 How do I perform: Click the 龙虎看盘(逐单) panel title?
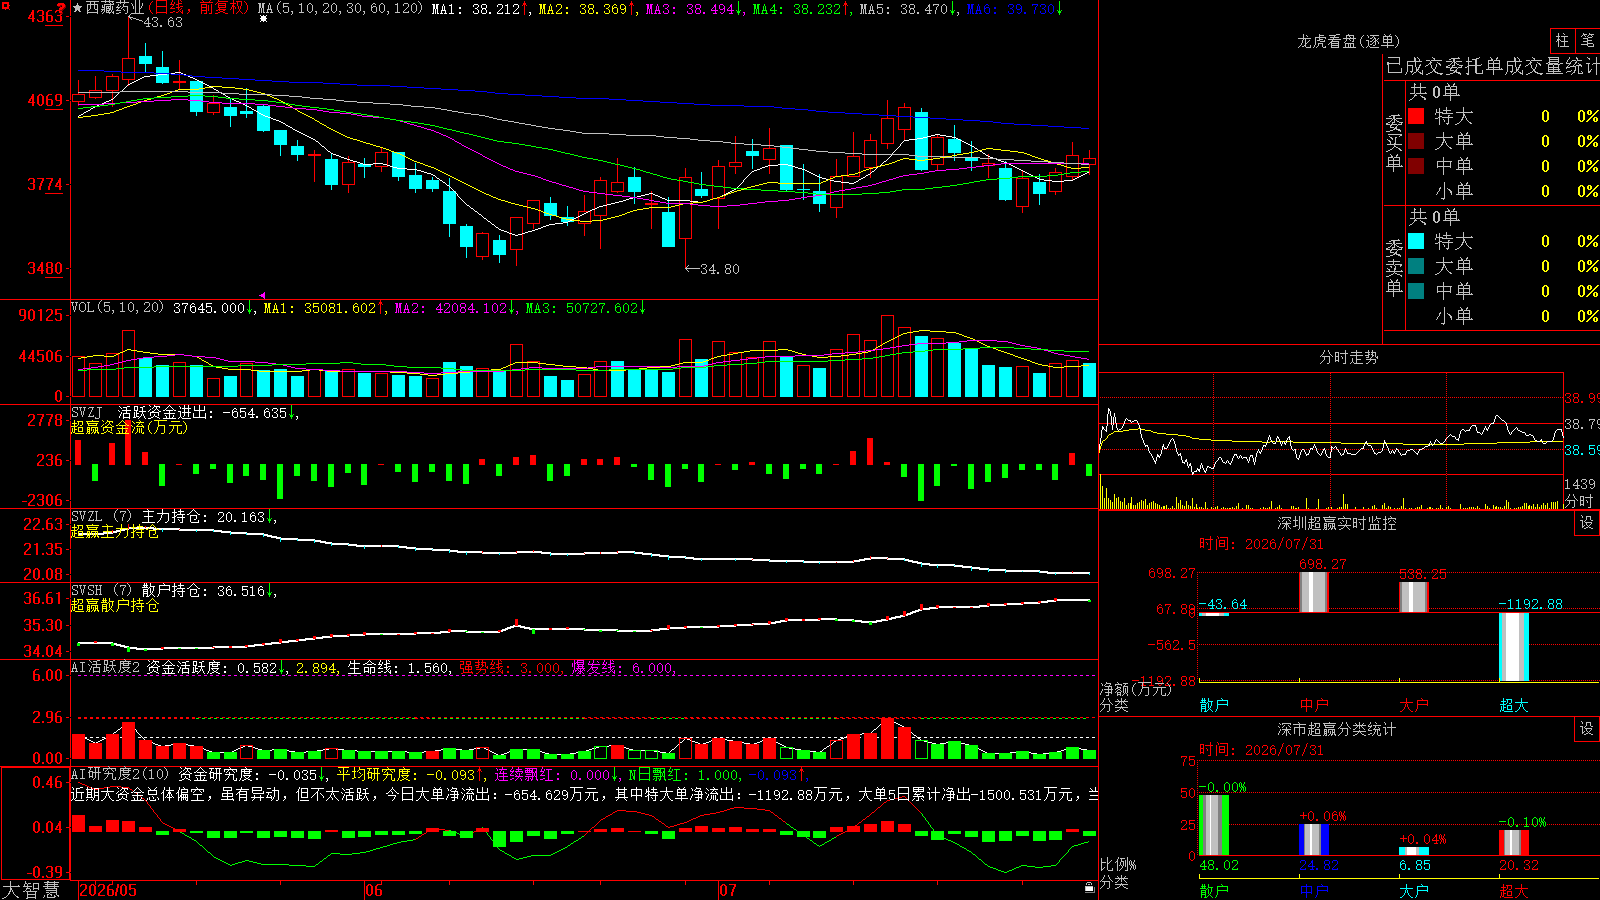tap(1349, 41)
